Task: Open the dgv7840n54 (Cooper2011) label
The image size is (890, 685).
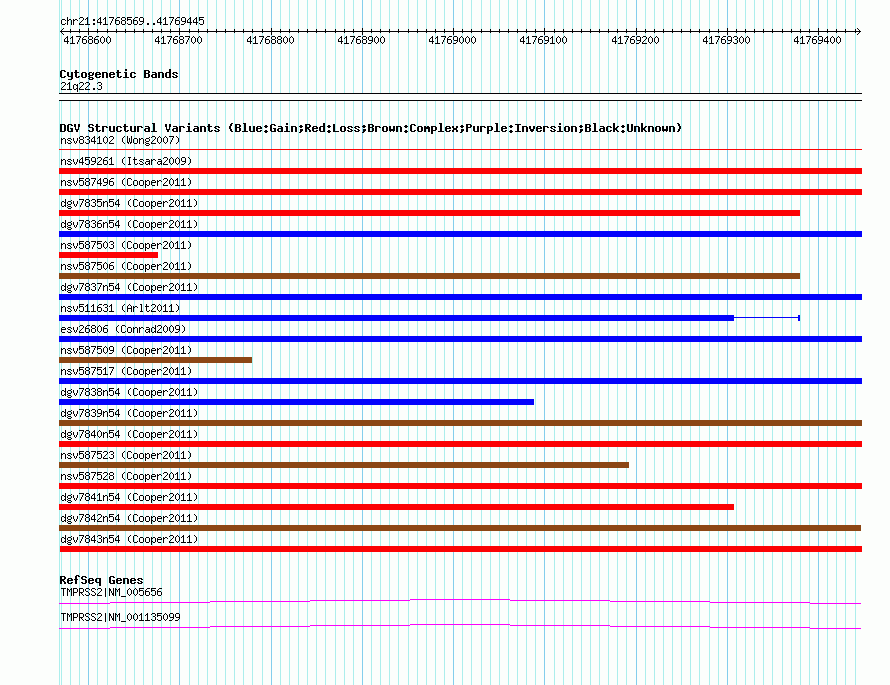Action: click(129, 434)
